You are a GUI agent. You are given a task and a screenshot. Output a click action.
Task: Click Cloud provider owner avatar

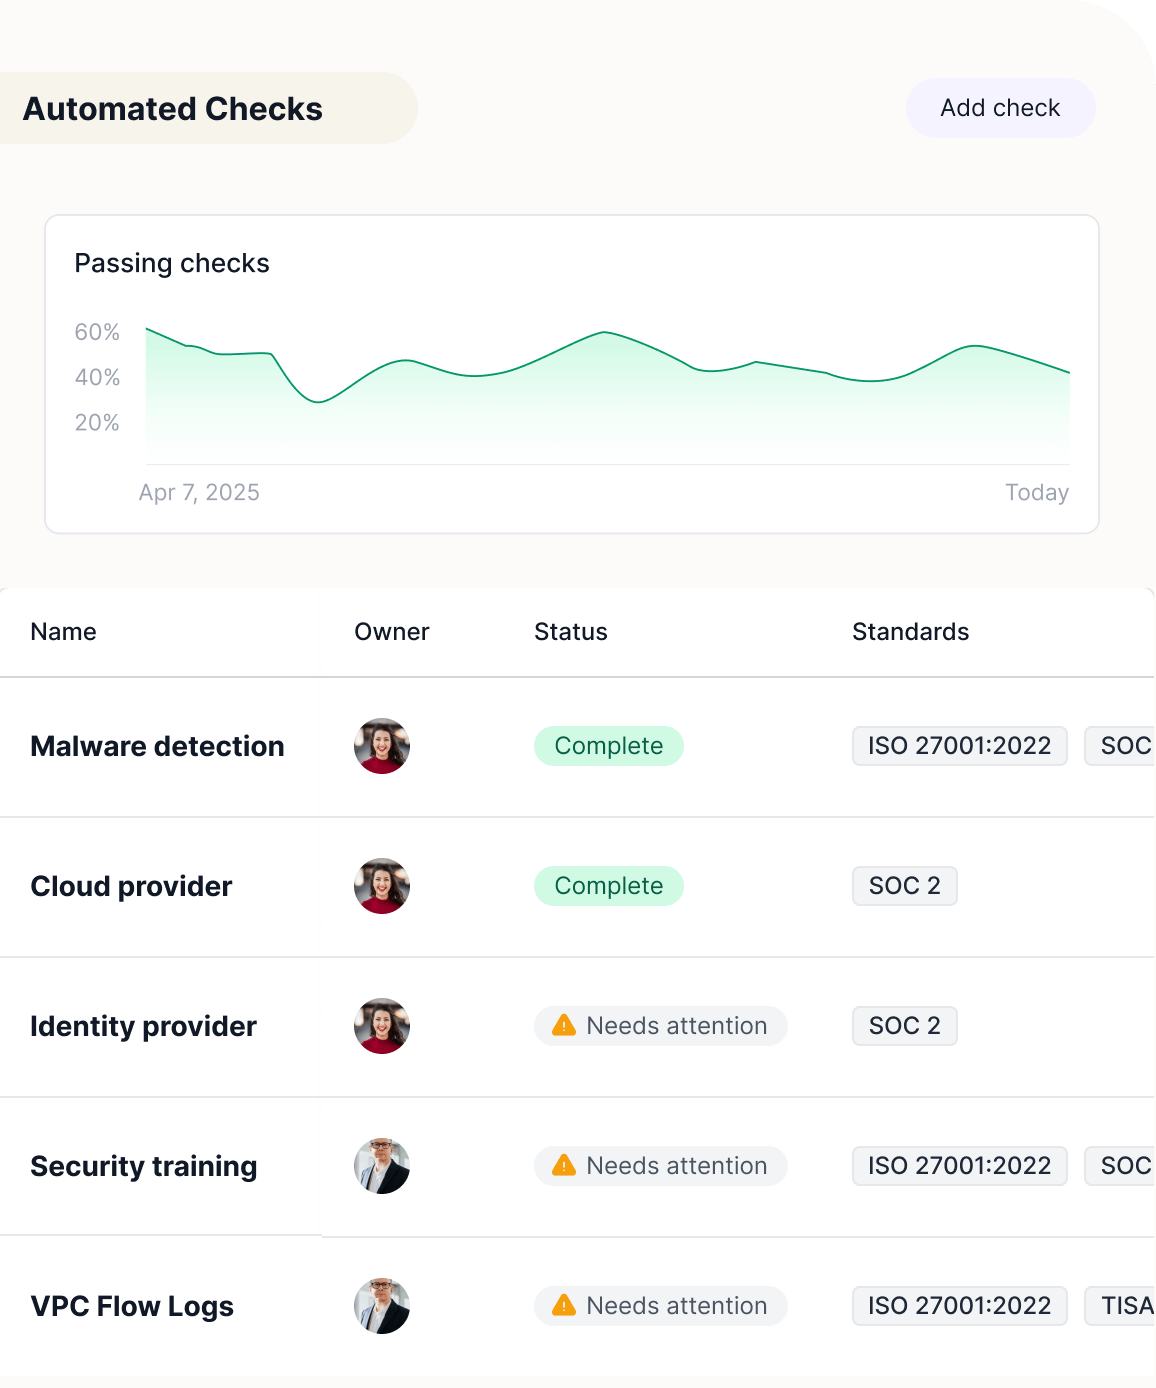click(x=382, y=886)
